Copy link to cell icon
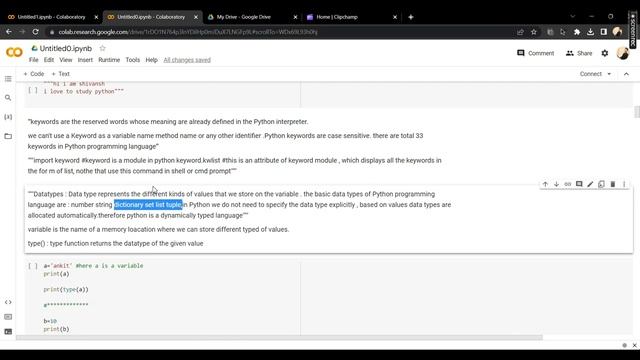The height and width of the screenshot is (360, 640). point(568,184)
